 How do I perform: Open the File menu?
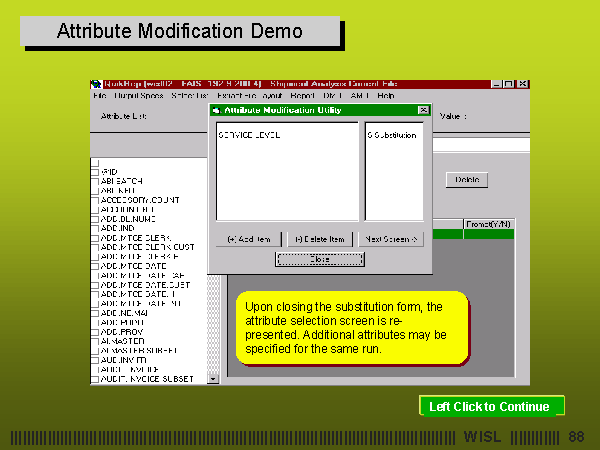click(x=99, y=96)
